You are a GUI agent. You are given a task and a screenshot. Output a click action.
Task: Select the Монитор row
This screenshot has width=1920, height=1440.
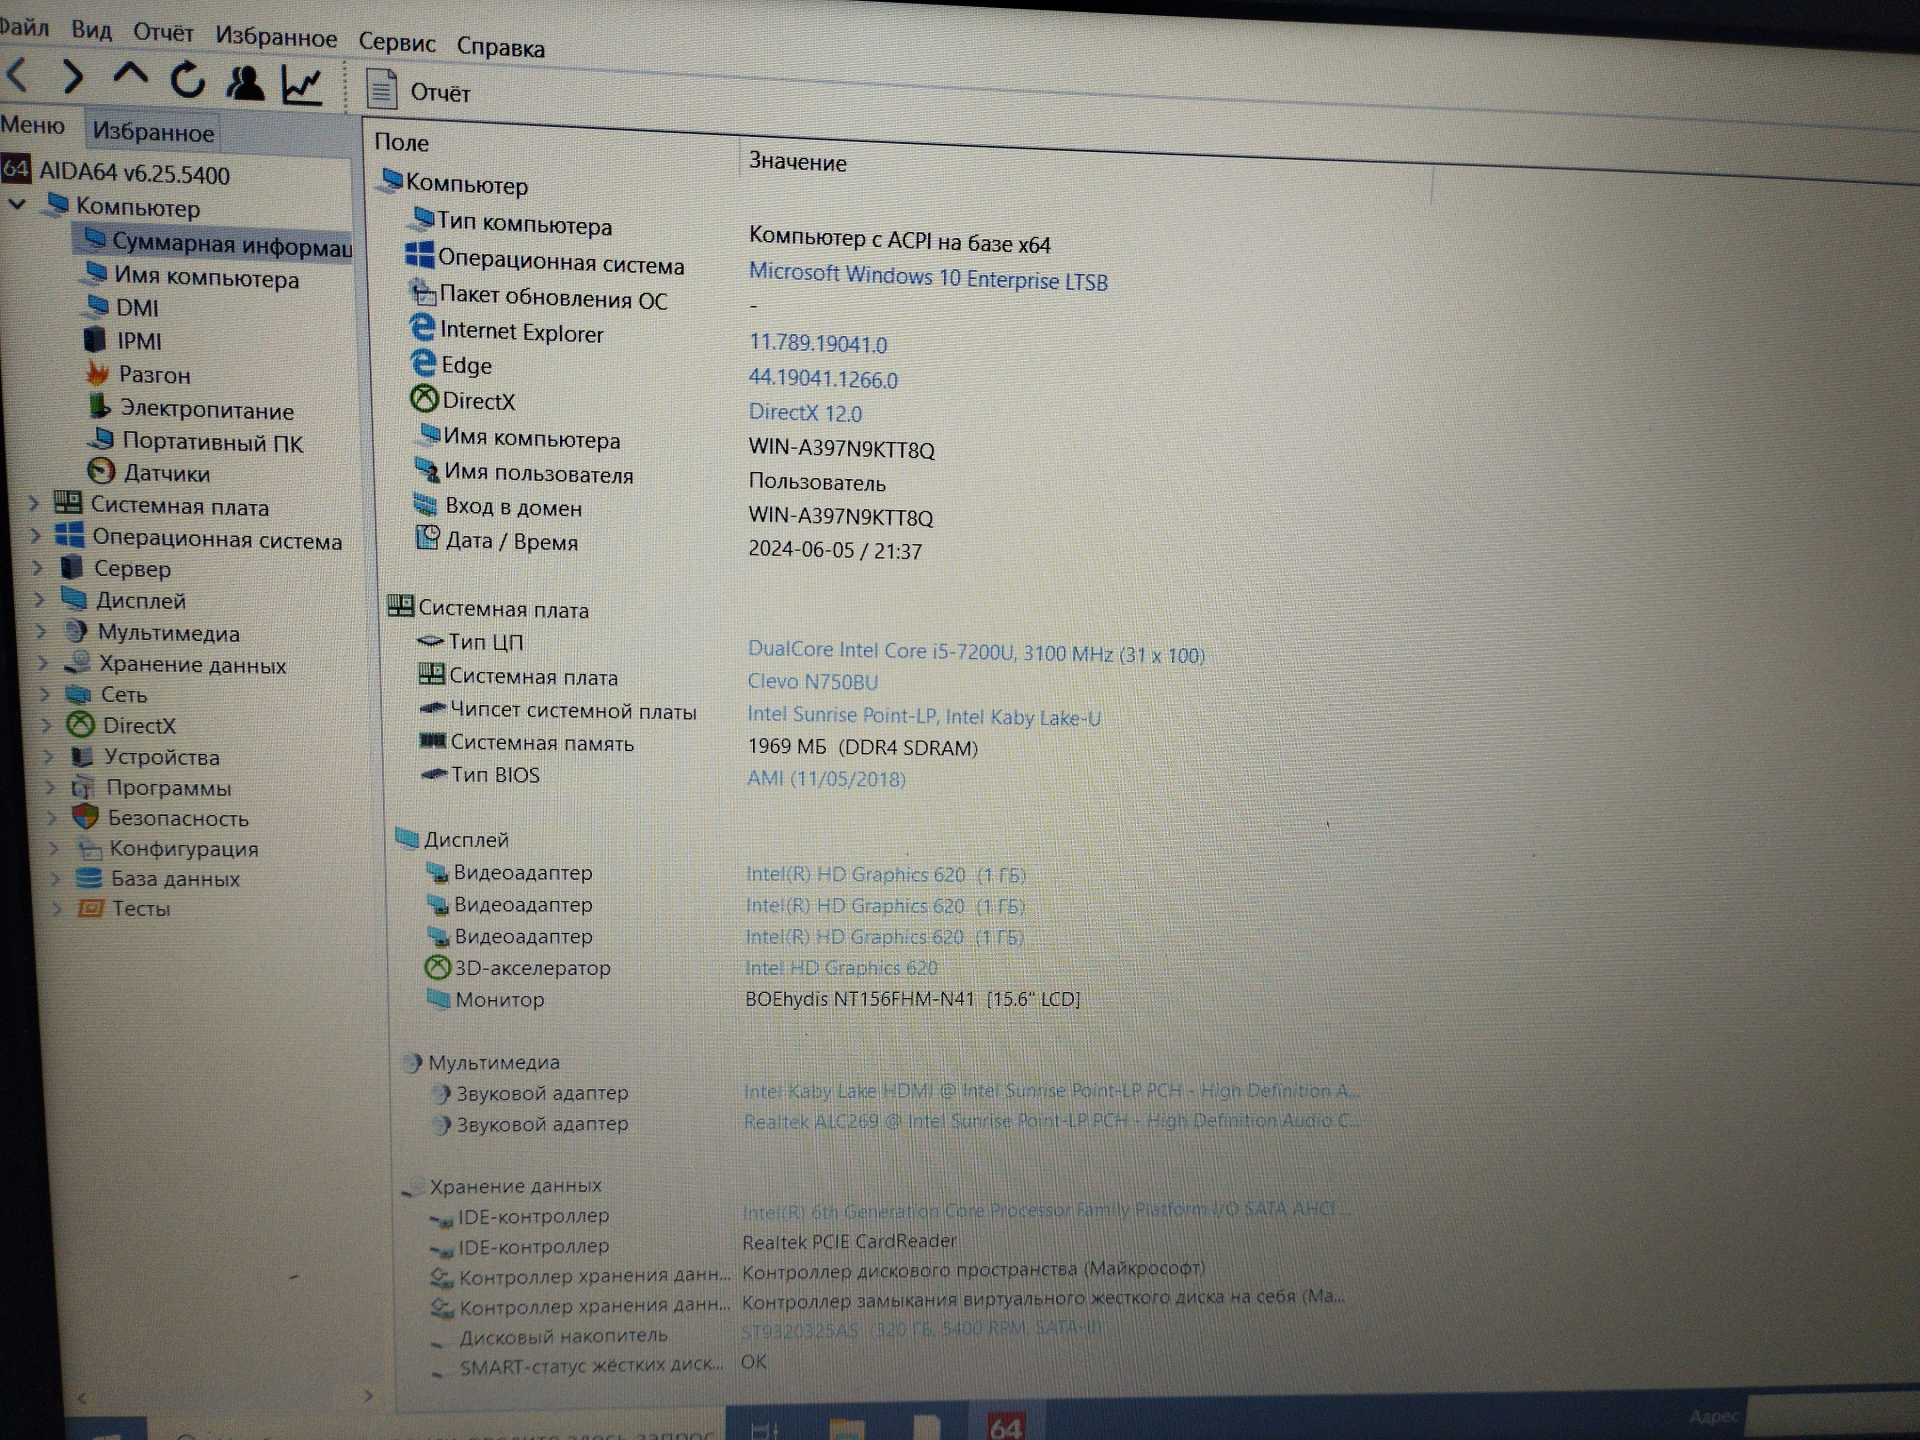753,999
